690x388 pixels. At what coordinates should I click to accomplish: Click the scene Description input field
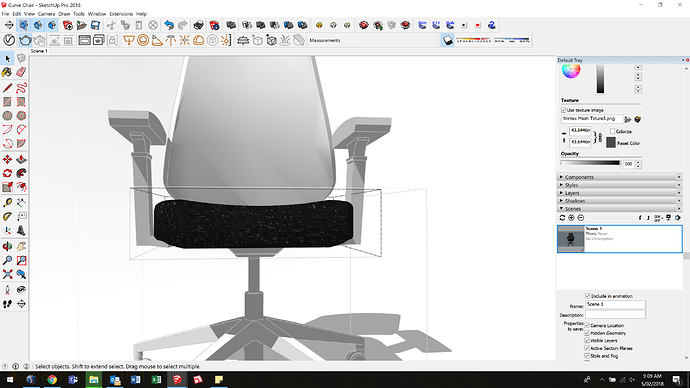click(615, 315)
